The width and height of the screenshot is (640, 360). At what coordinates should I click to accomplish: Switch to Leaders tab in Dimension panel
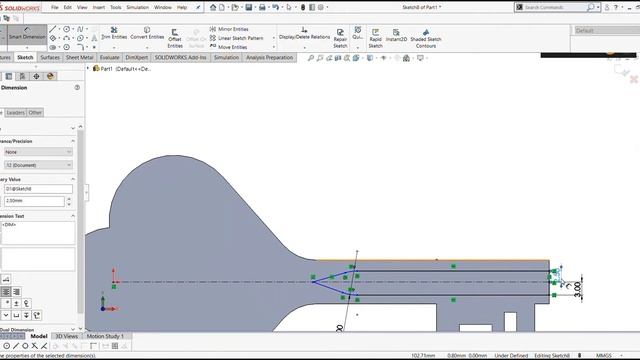click(x=16, y=113)
